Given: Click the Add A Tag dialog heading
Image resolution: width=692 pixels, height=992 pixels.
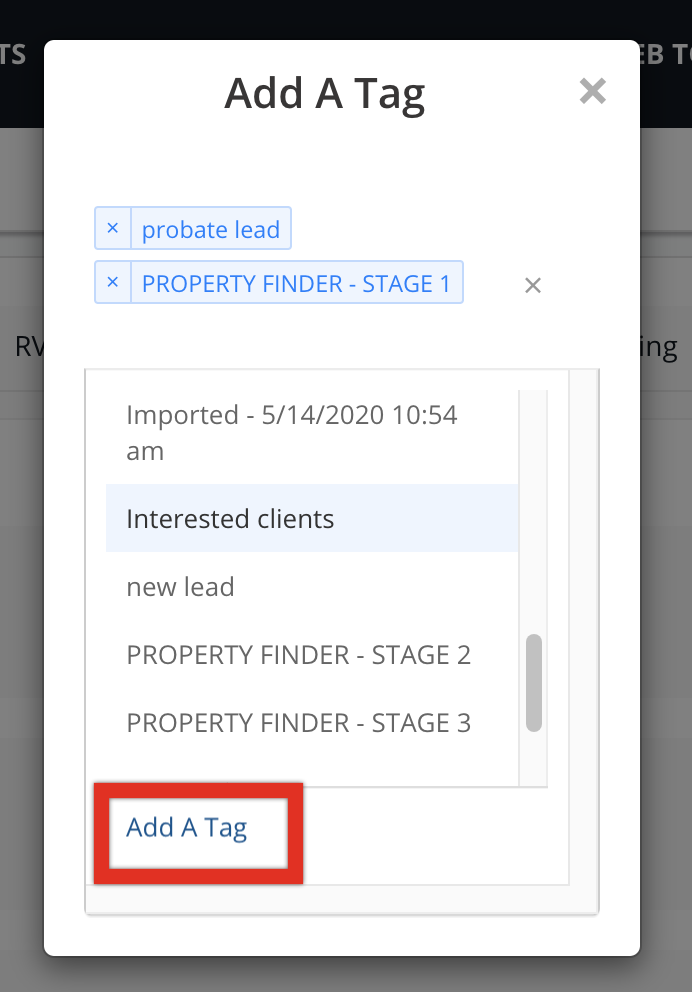Looking at the screenshot, I should [325, 94].
